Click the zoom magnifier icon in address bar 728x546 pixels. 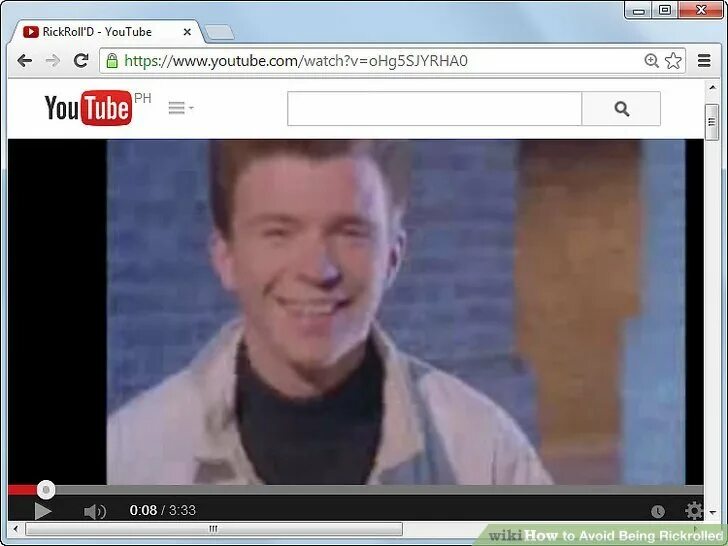(651, 60)
